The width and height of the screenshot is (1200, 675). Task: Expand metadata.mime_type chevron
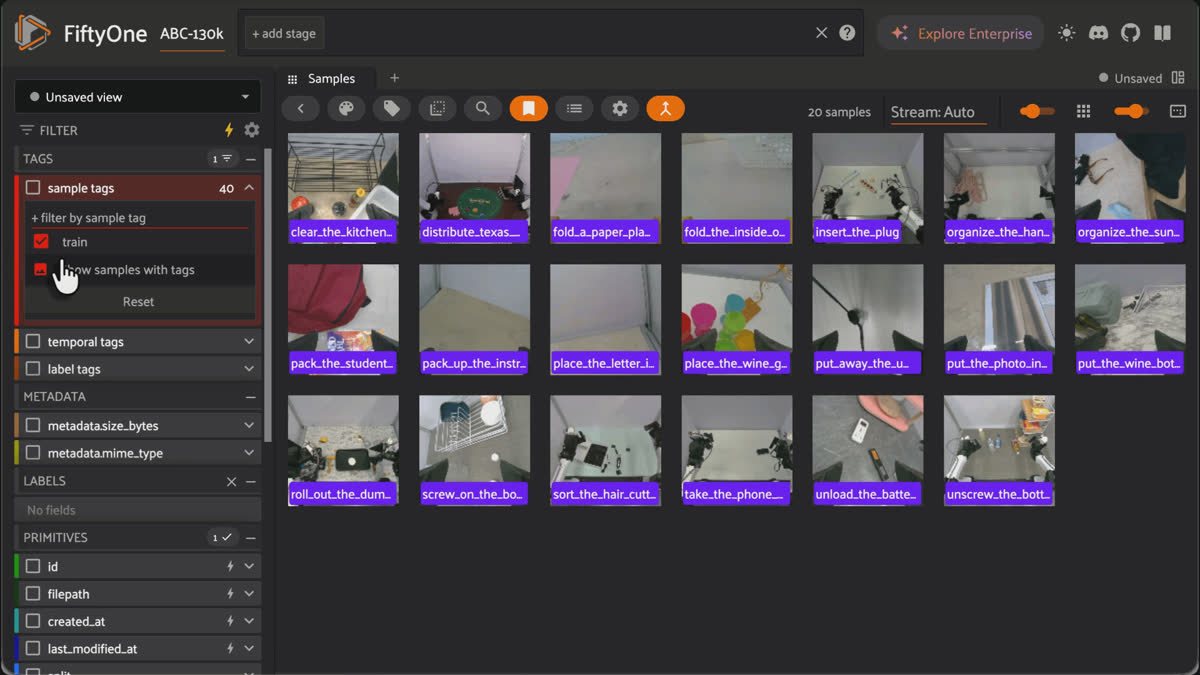tap(249, 453)
